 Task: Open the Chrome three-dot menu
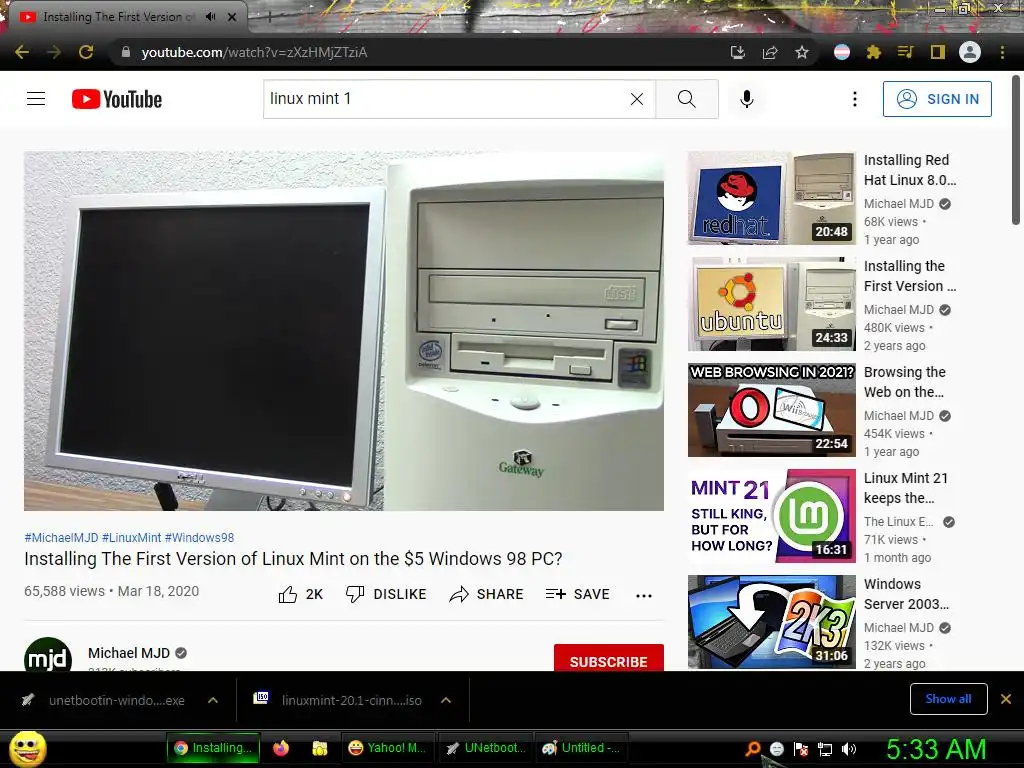click(x=1002, y=52)
